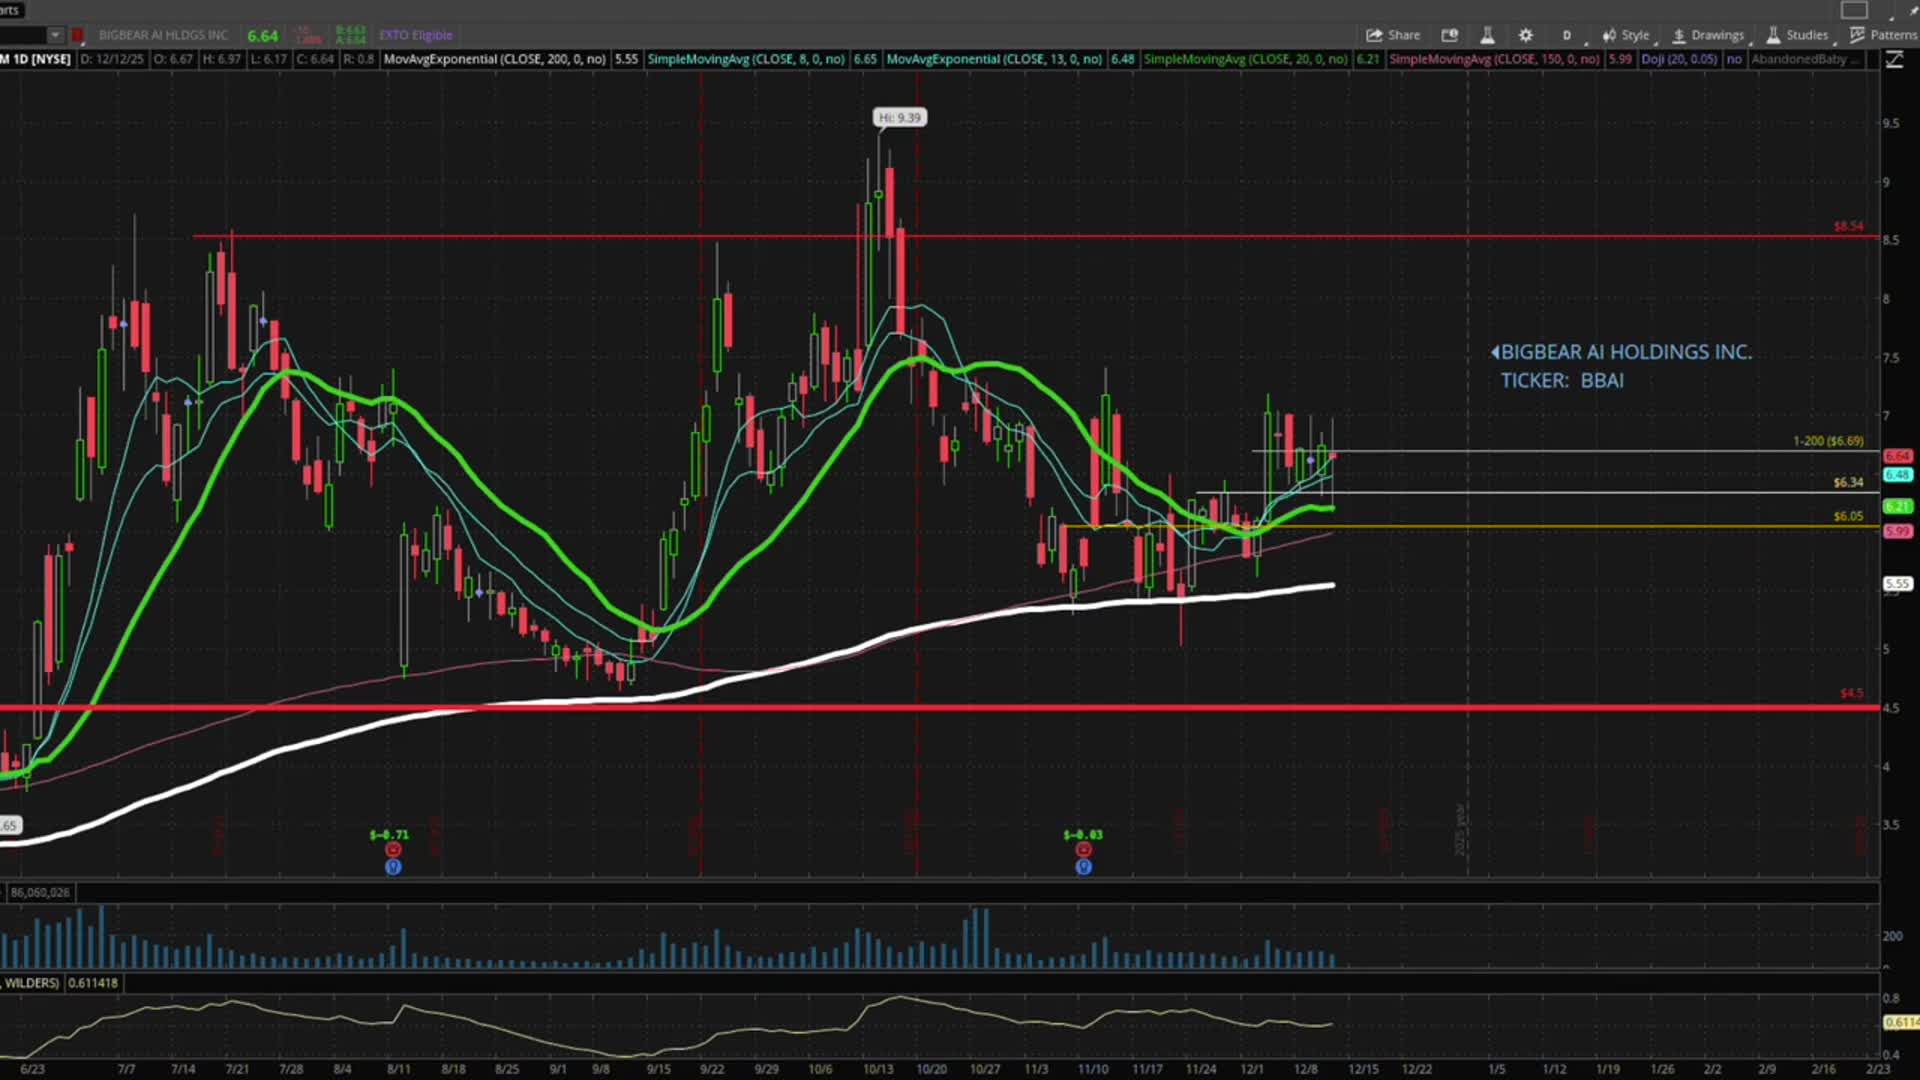Image resolution: width=1920 pixels, height=1080 pixels.
Task: Click the pin icon at top right
Action: 1912,10
